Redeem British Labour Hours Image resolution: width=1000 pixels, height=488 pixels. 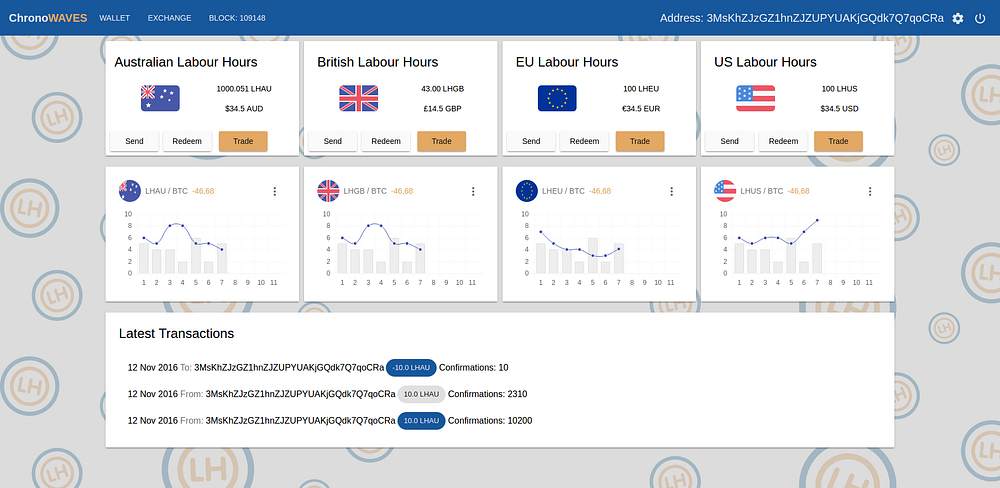tap(386, 142)
